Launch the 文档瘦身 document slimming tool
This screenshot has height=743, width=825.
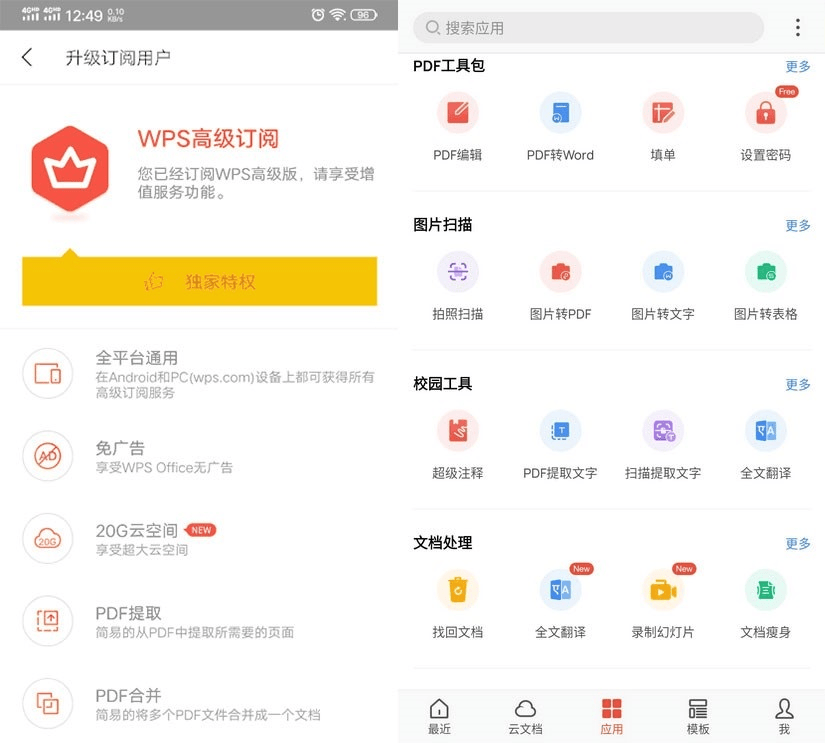765,602
